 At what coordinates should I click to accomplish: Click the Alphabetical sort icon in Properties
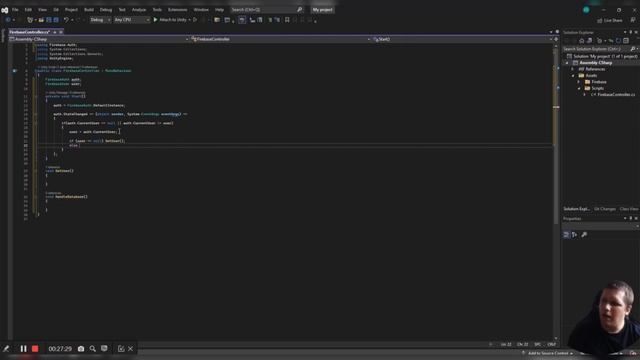click(x=575, y=235)
